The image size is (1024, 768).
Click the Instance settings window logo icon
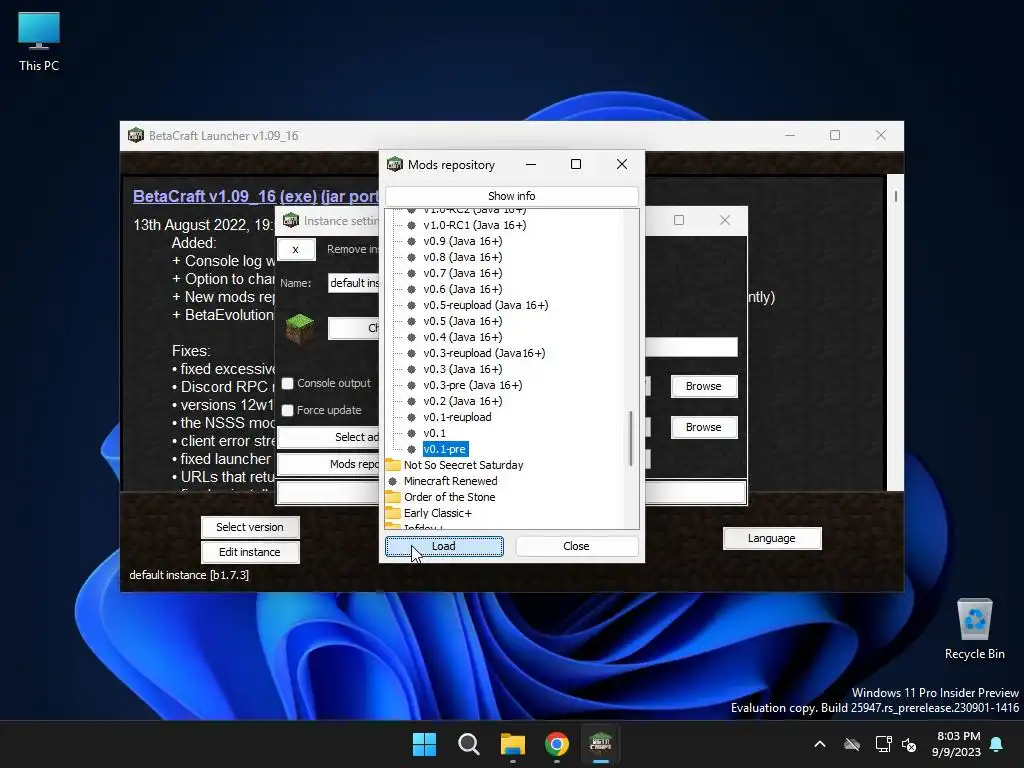pyautogui.click(x=291, y=220)
